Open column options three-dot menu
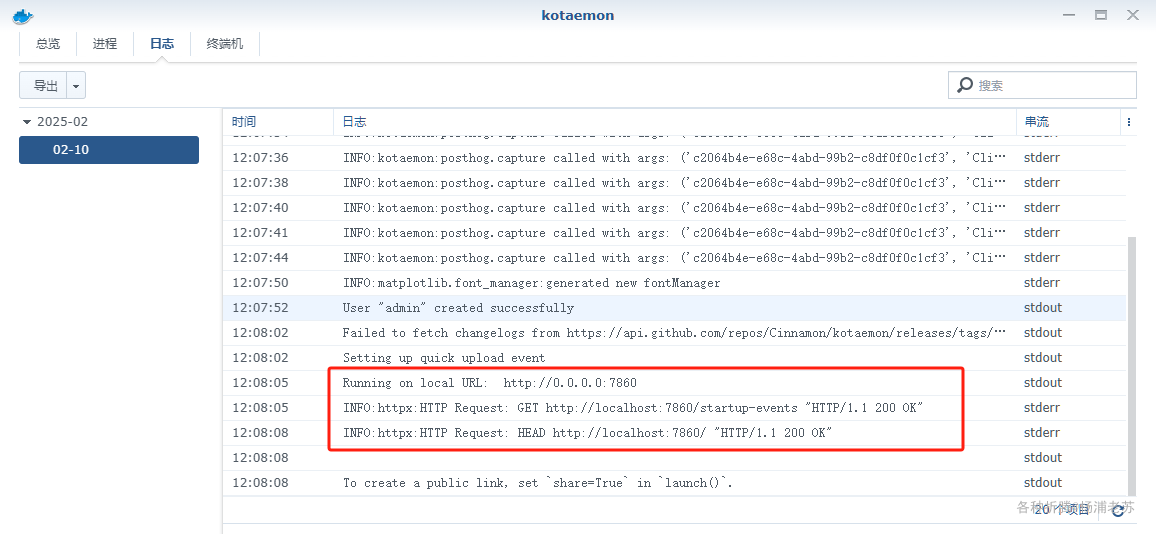 [1129, 122]
